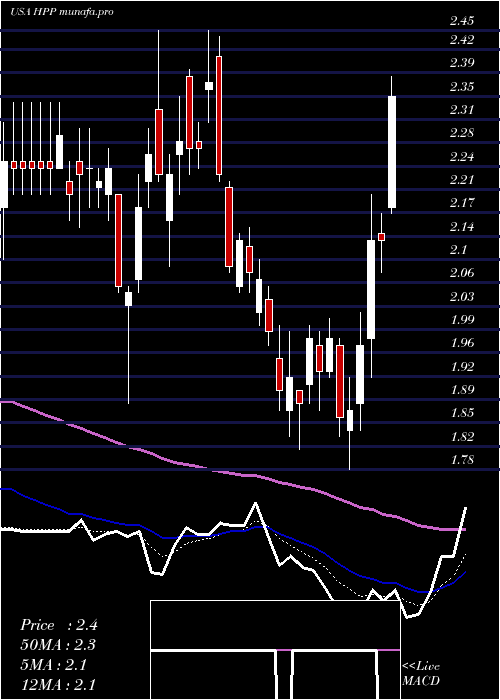The width and height of the screenshot is (500, 700).
Task: Click the 1.78 price axis label
Action: click(462, 460)
